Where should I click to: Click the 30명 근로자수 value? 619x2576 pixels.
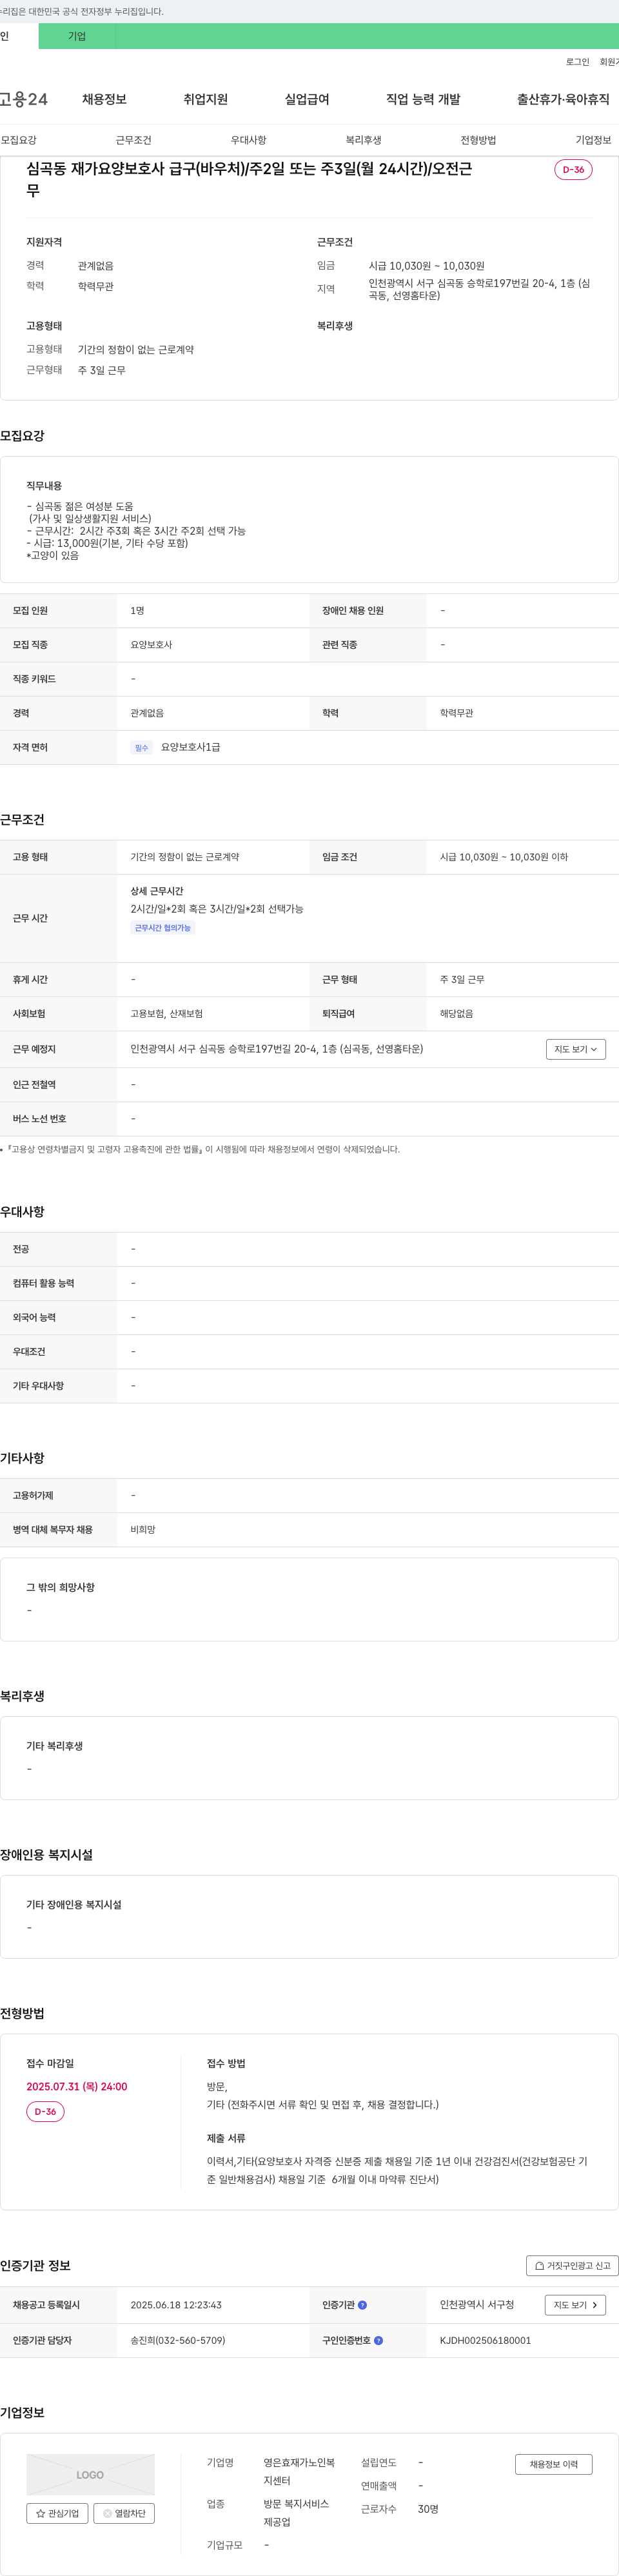pos(428,2509)
